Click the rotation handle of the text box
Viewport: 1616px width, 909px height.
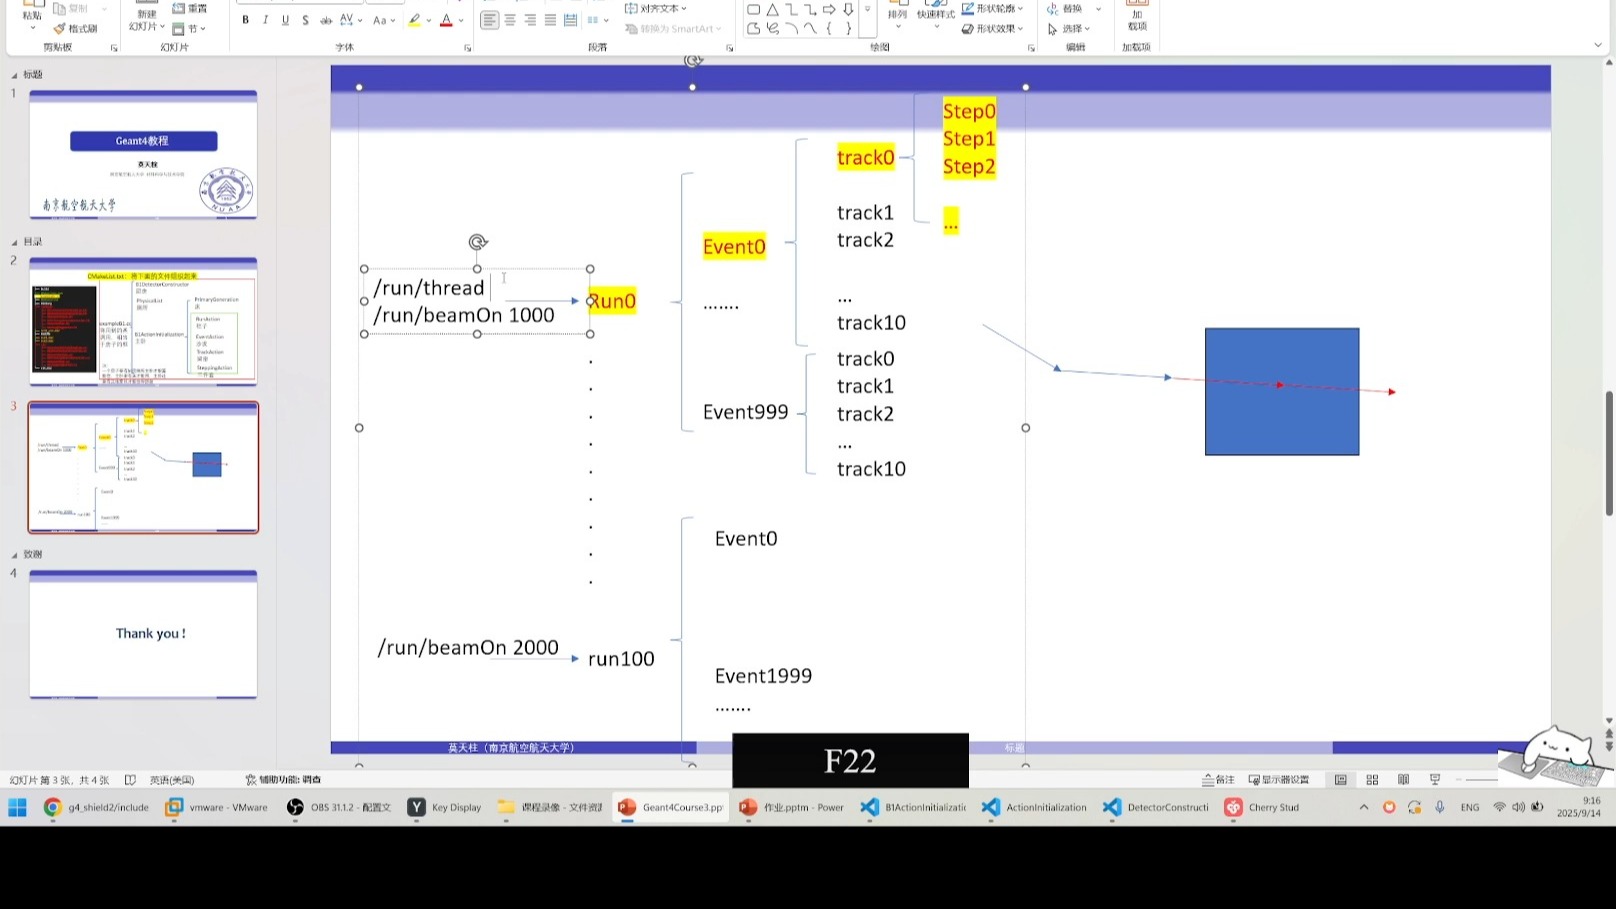point(478,242)
